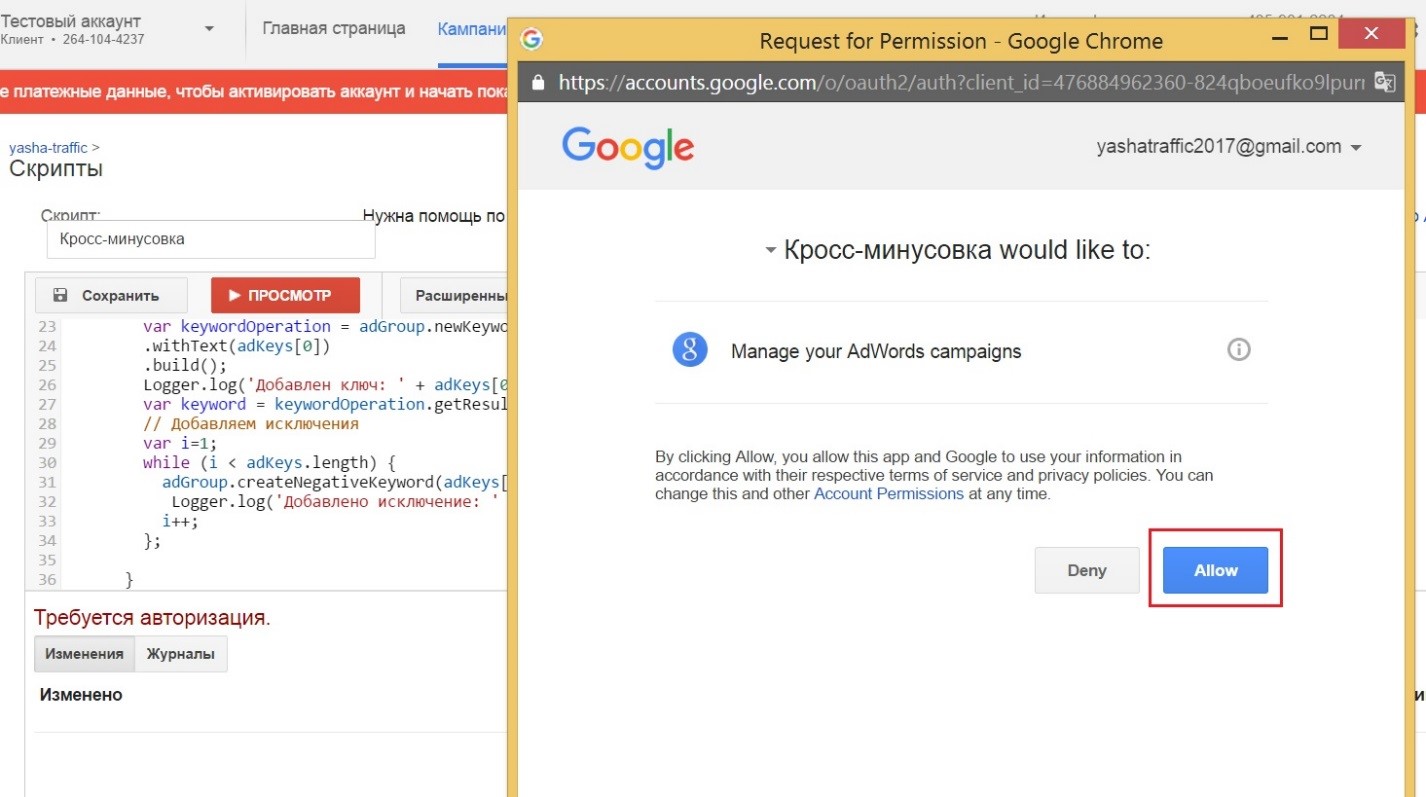Click code line 30 while statement
The image size is (1426, 797).
tap(270, 462)
